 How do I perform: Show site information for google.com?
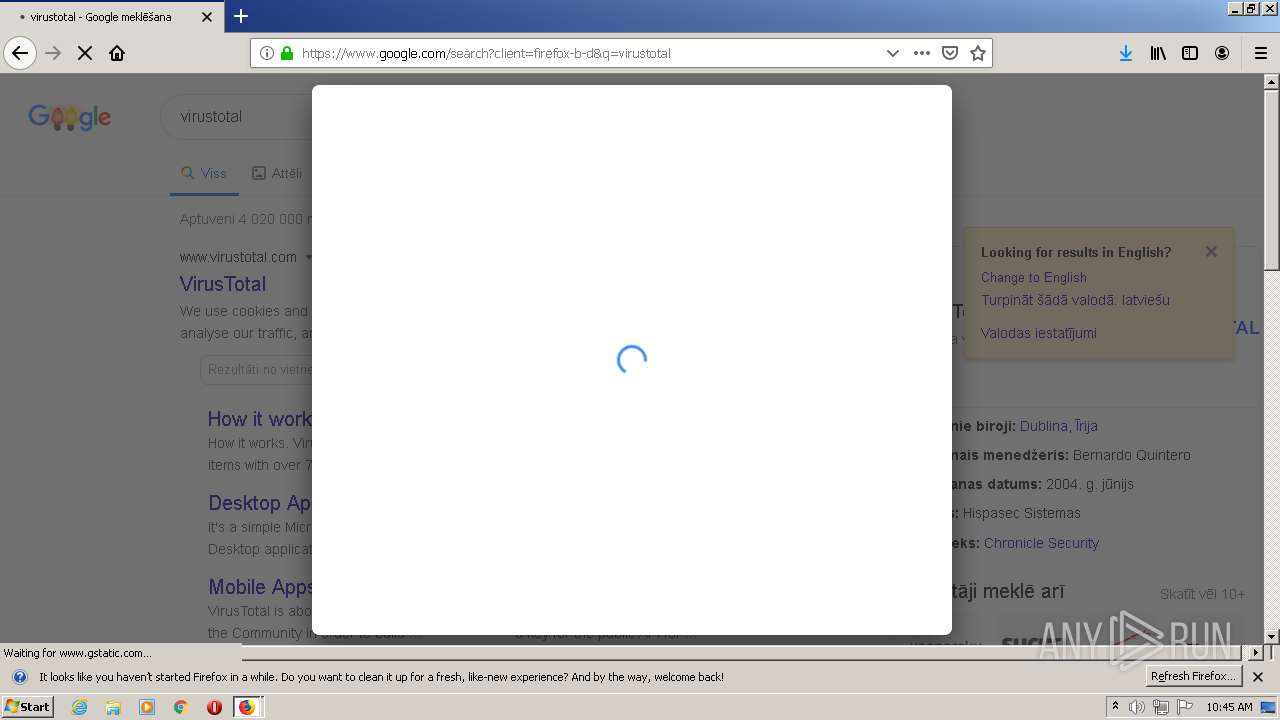pyautogui.click(x=267, y=53)
